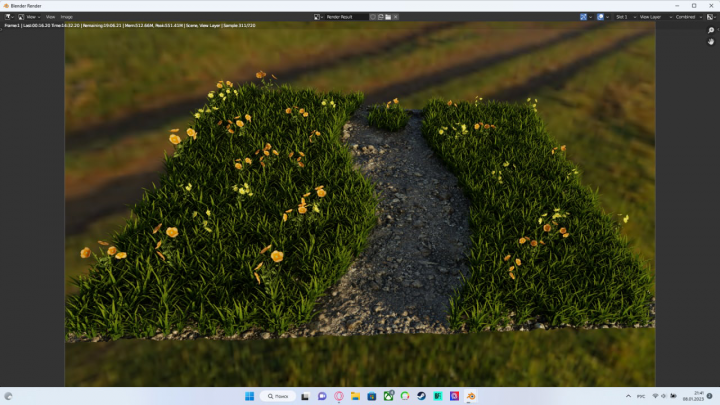Expand the sidebar with small arrow

click(x=718, y=29)
